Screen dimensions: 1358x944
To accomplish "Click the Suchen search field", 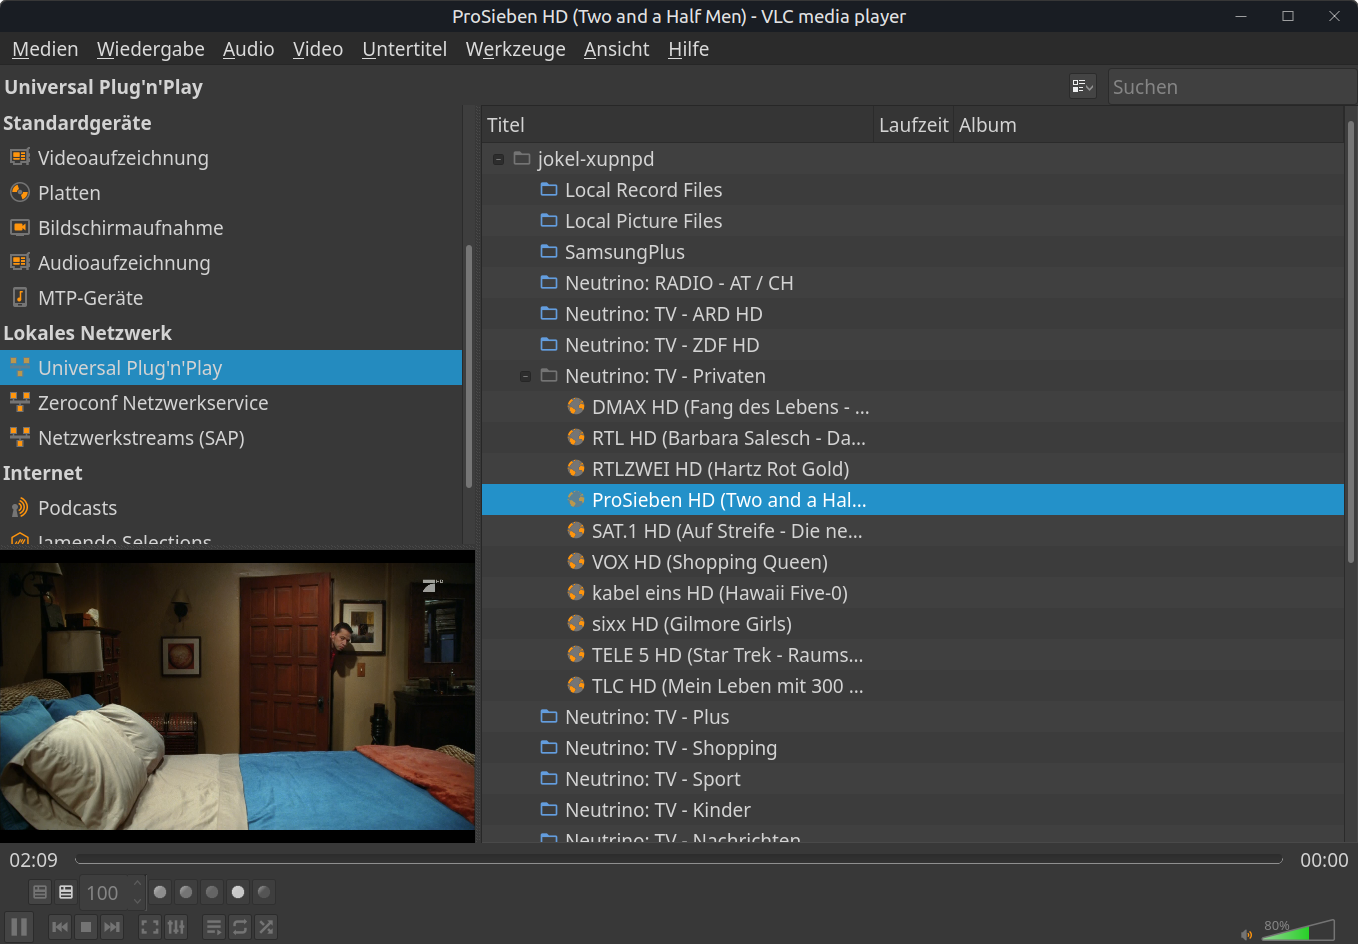I will (1230, 87).
